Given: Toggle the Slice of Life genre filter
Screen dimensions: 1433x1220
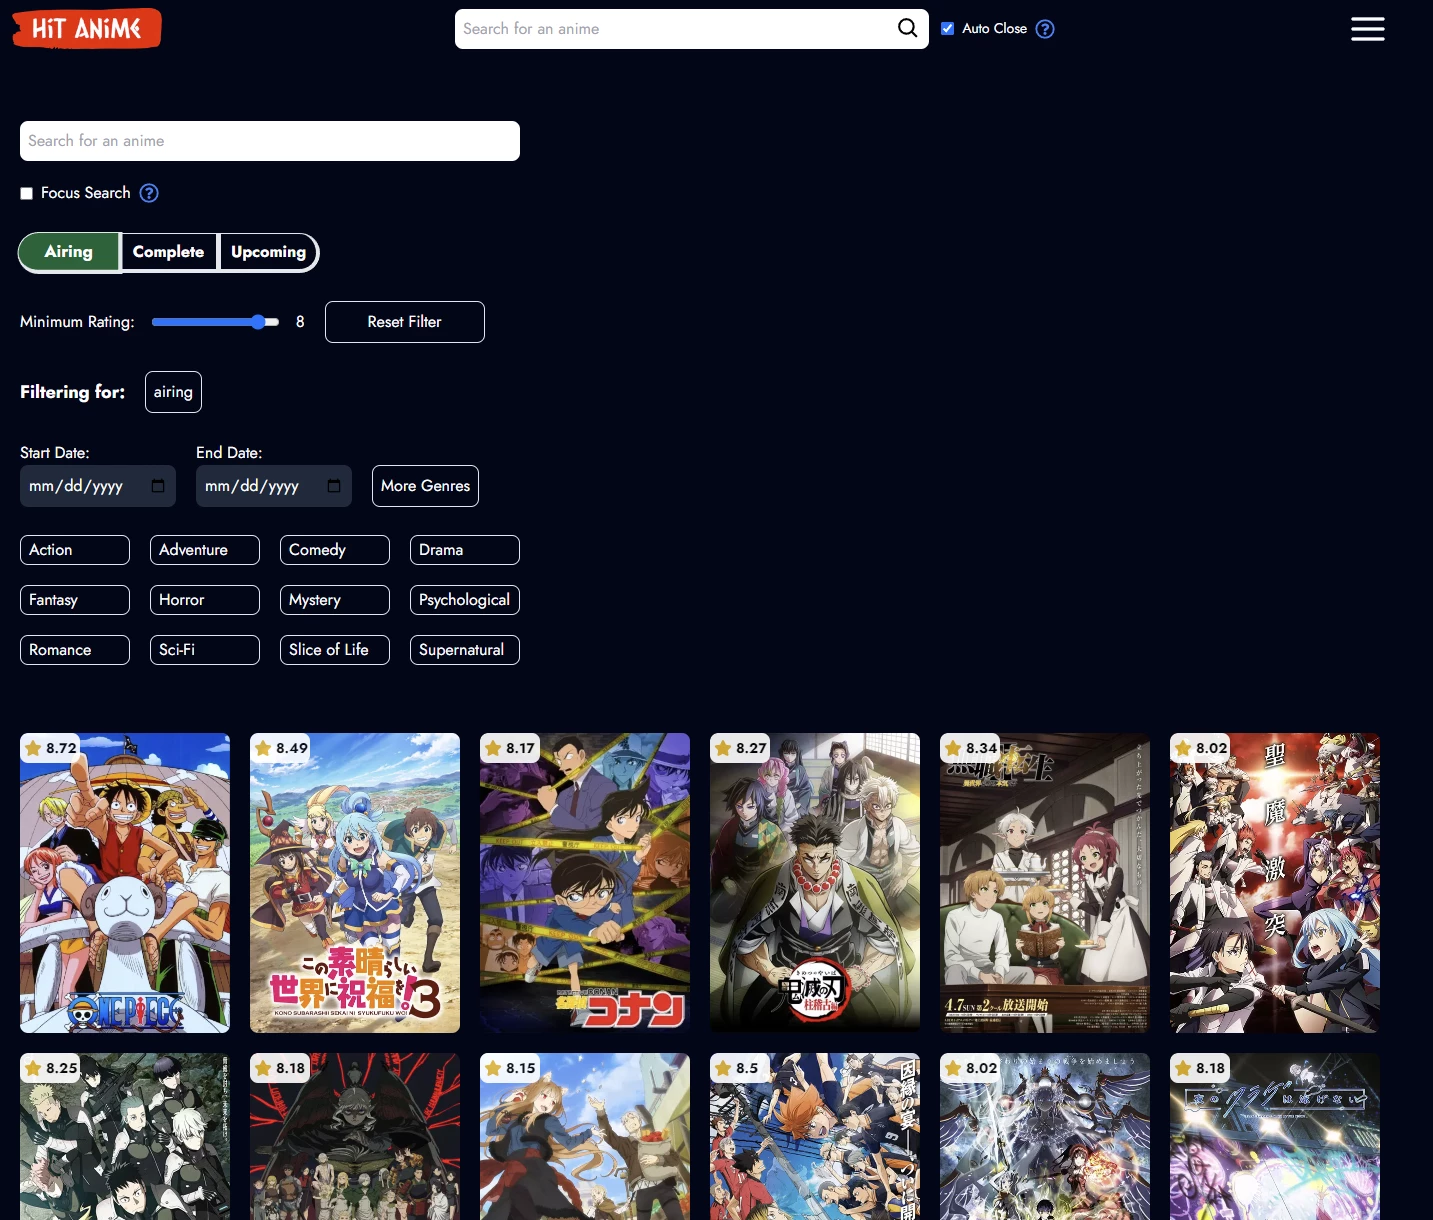Looking at the screenshot, I should coord(335,650).
